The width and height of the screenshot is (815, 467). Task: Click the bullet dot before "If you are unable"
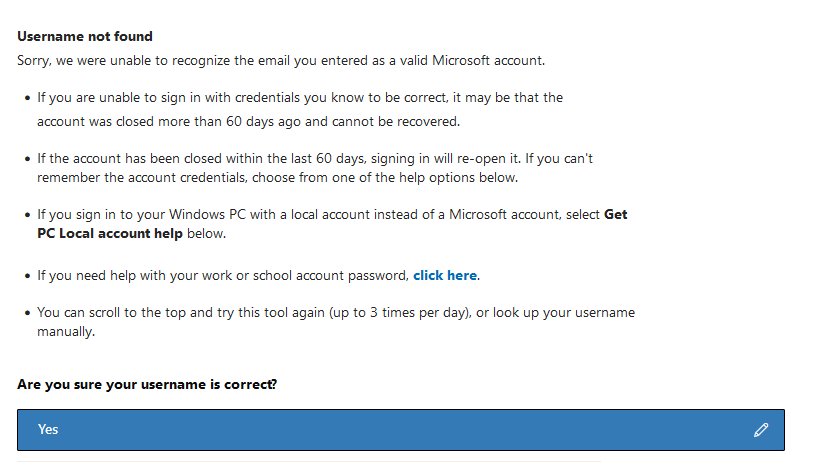click(26, 99)
